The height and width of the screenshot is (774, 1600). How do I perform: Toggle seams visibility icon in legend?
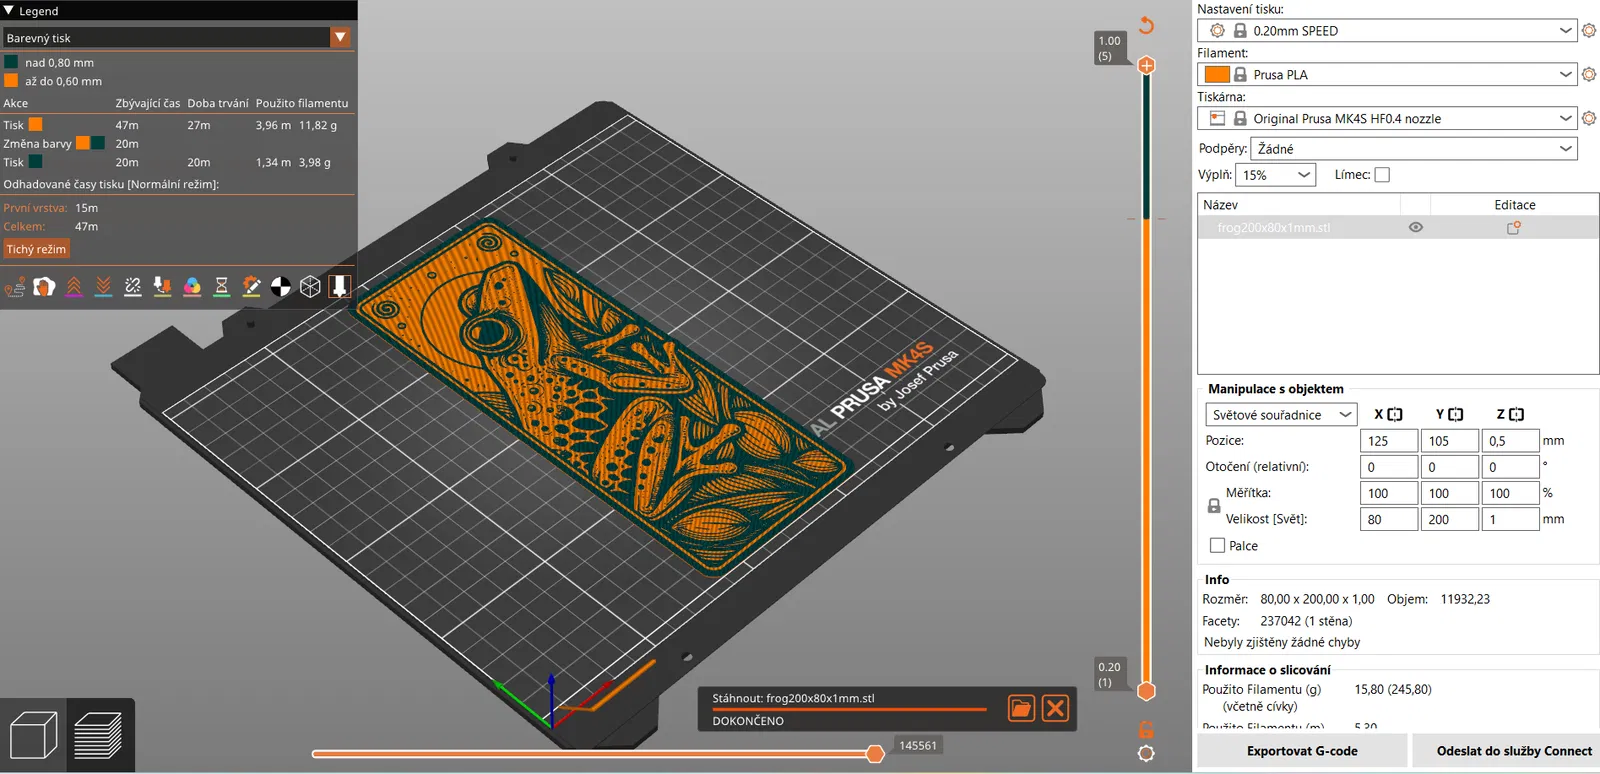[x=133, y=287]
